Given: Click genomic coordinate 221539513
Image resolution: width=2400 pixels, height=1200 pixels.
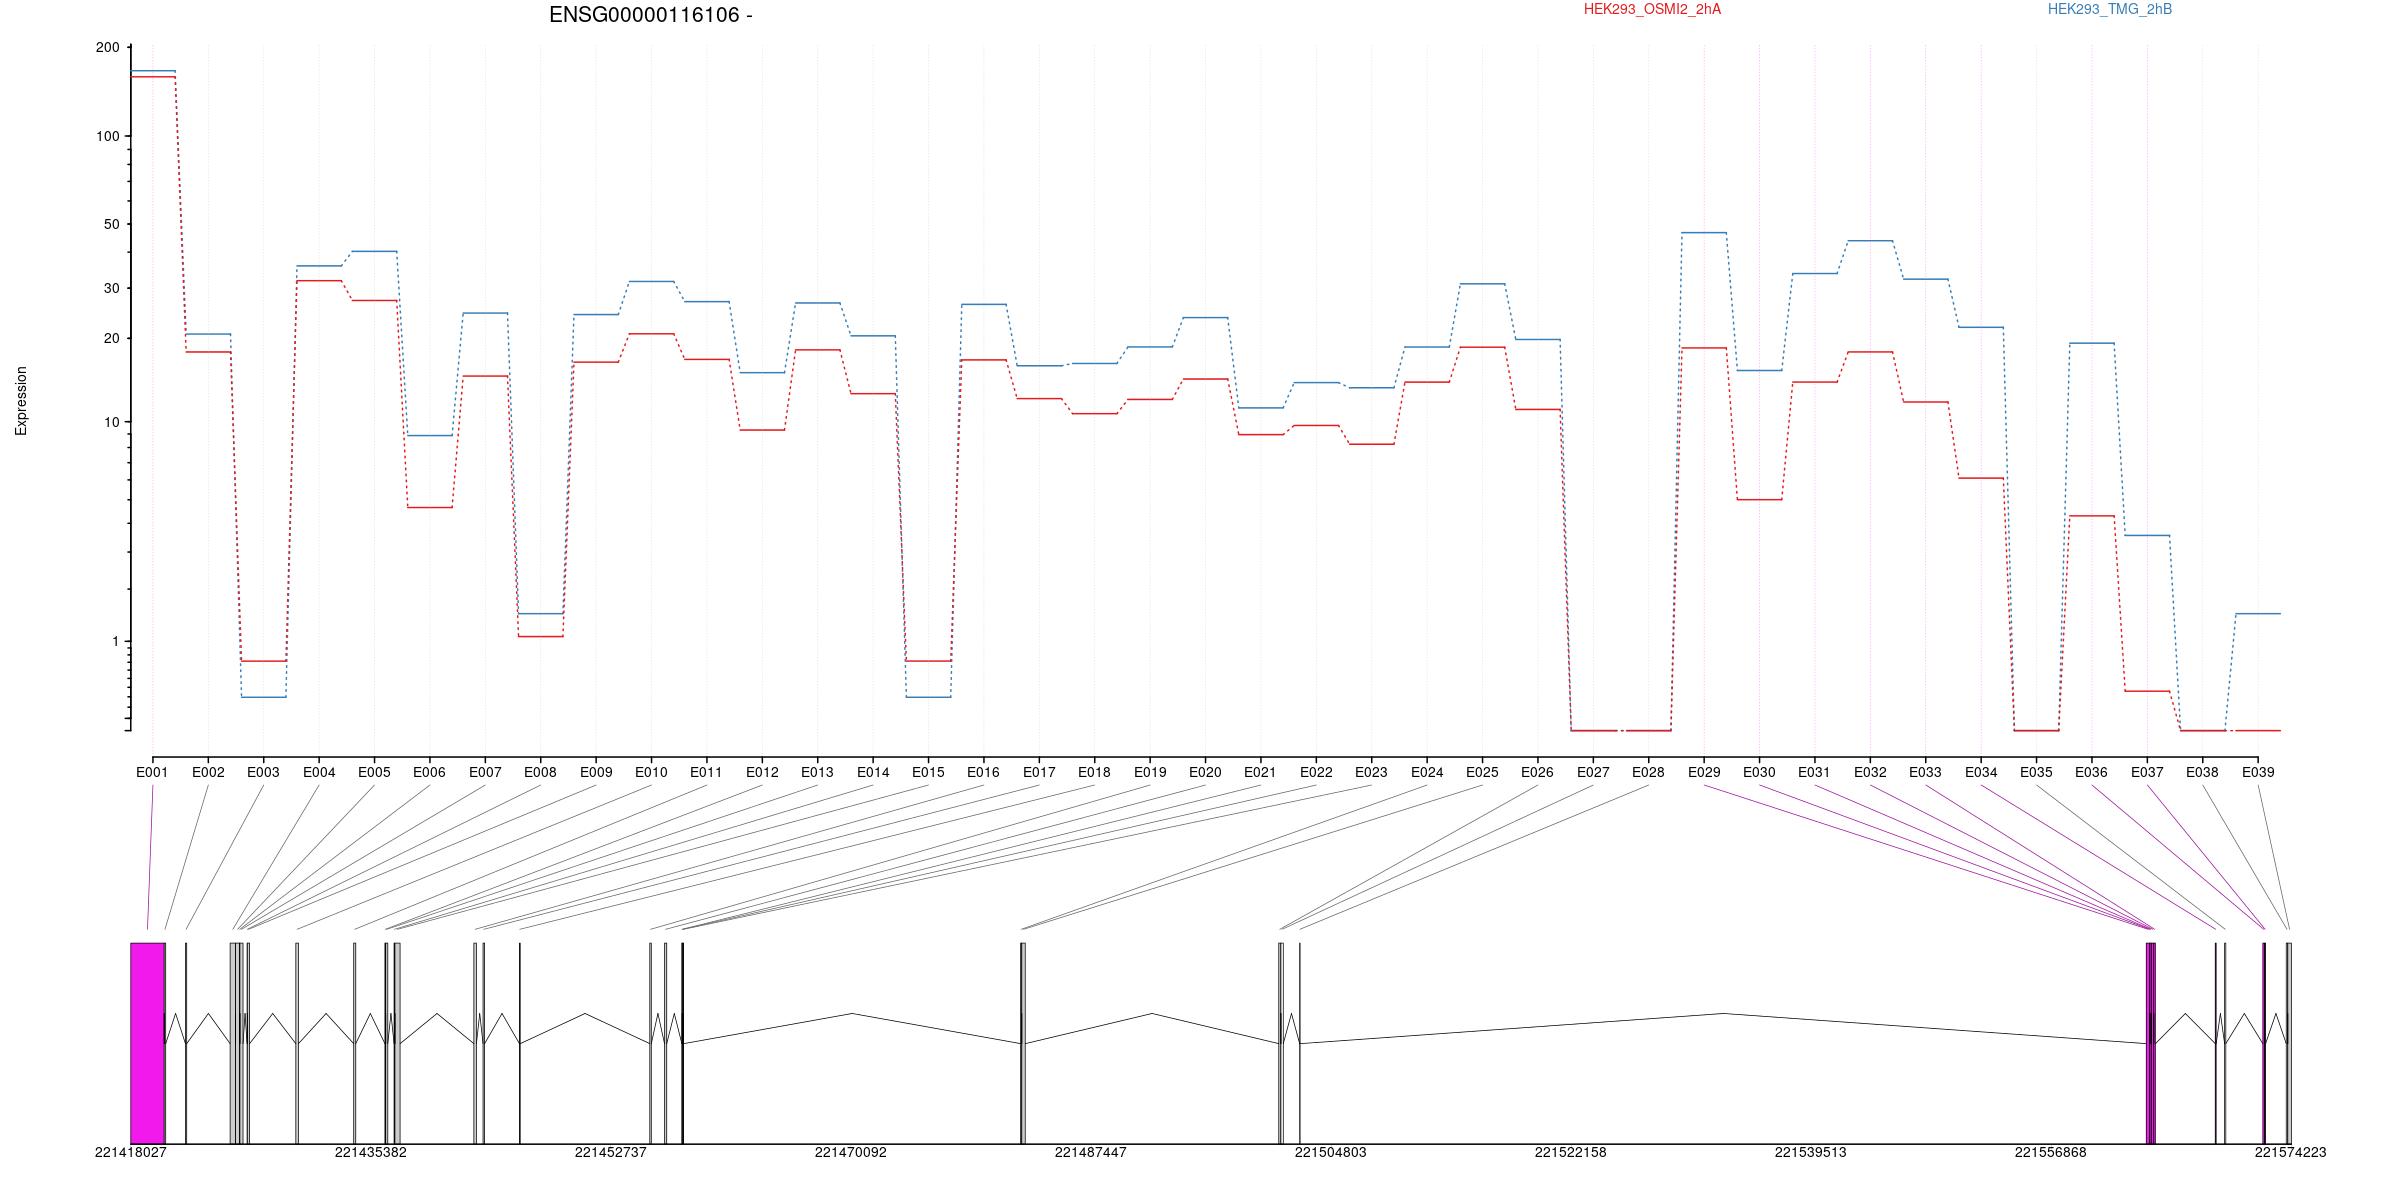Looking at the screenshot, I should pyautogui.click(x=1811, y=1152).
